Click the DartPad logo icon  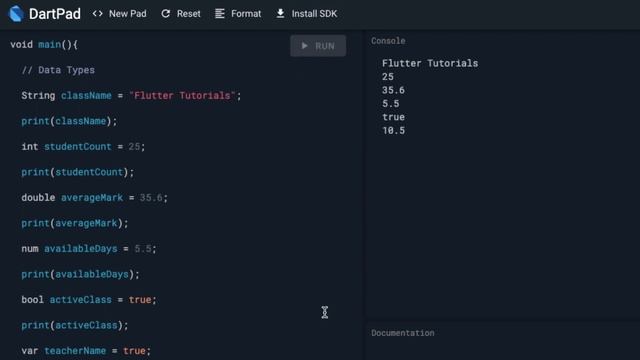tap(16, 14)
